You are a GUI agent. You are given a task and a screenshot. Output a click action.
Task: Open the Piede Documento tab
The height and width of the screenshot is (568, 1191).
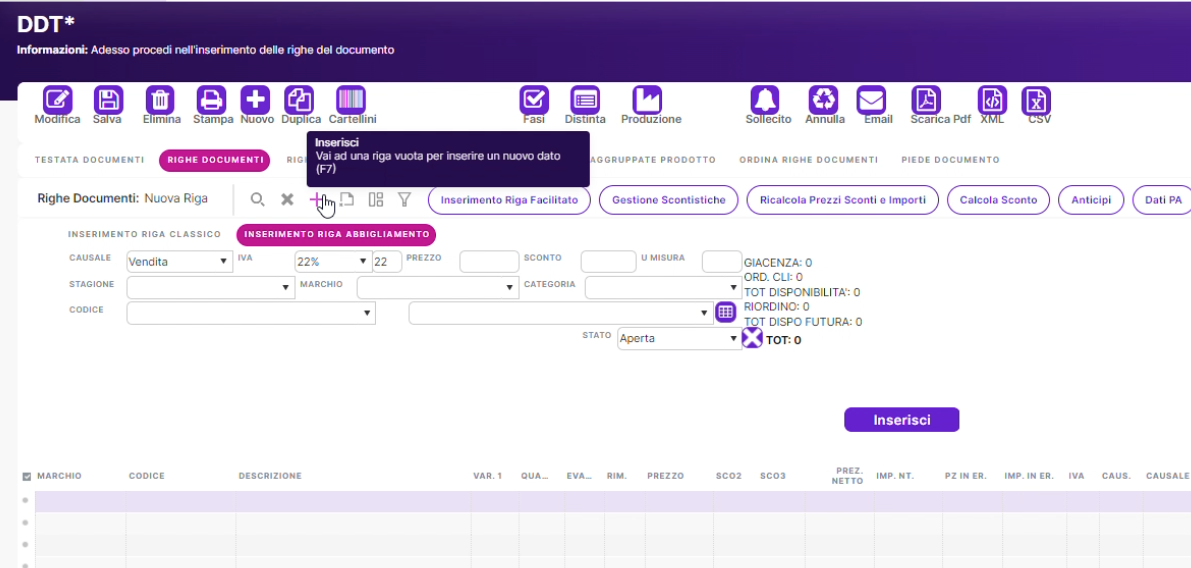(x=949, y=160)
